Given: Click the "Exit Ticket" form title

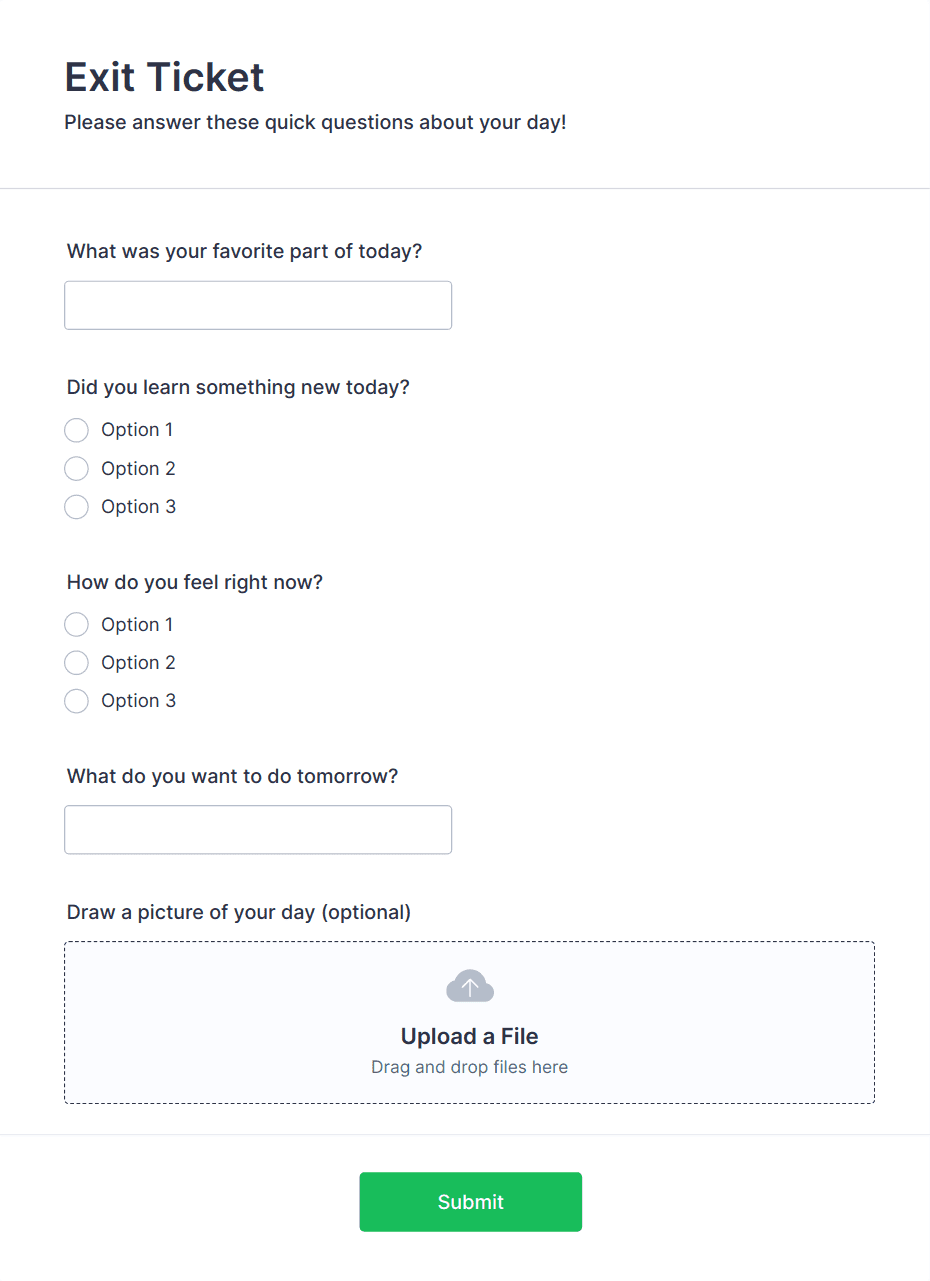Looking at the screenshot, I should tap(165, 77).
